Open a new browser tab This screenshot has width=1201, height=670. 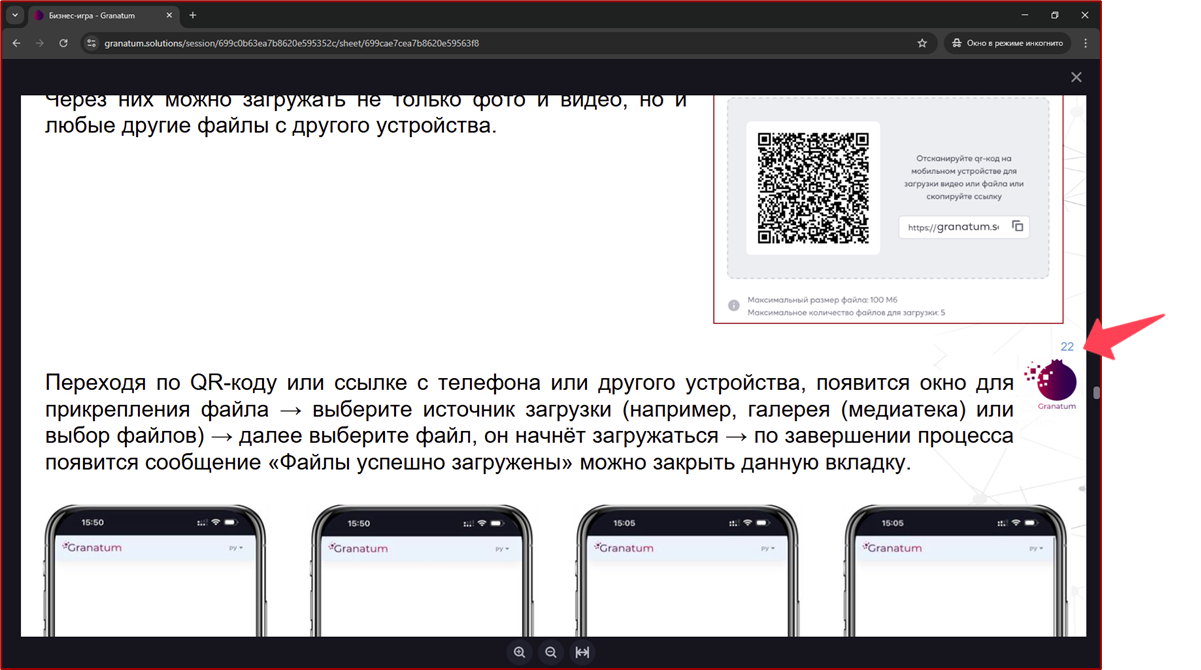(193, 15)
